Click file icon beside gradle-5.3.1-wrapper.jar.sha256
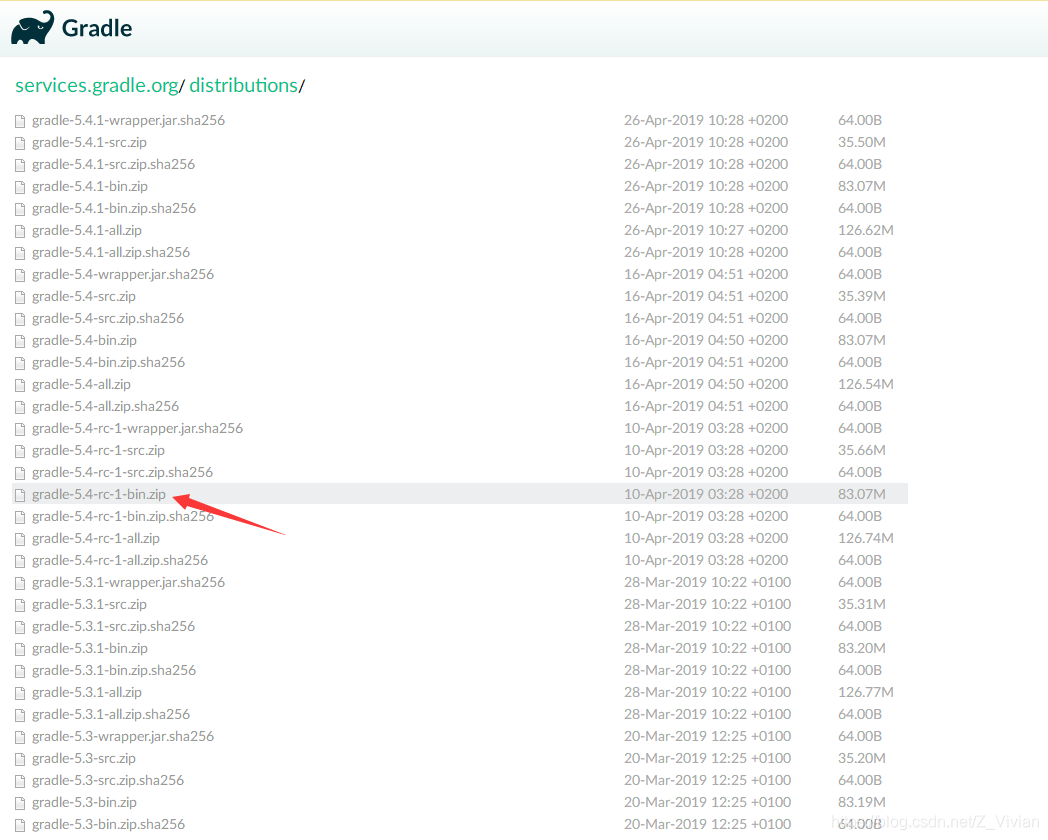Image resolution: width=1048 pixels, height=840 pixels. tap(20, 583)
